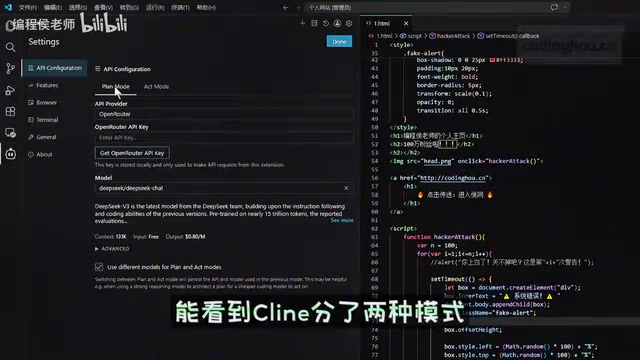Viewport: 640px width, 360px height.
Task: Open the 转到(G) menu
Action: tap(129, 7)
